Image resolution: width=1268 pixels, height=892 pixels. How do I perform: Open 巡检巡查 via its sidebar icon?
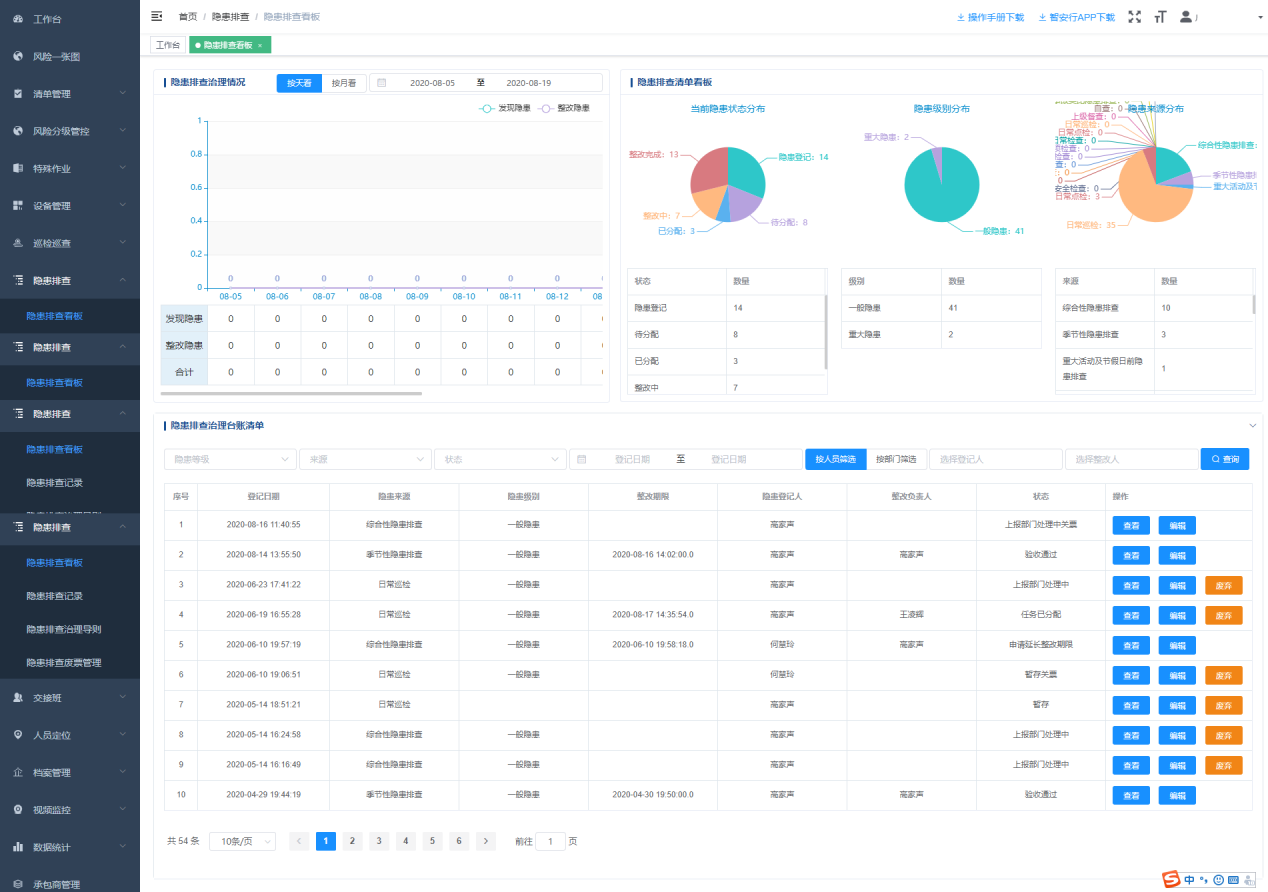pos(18,243)
